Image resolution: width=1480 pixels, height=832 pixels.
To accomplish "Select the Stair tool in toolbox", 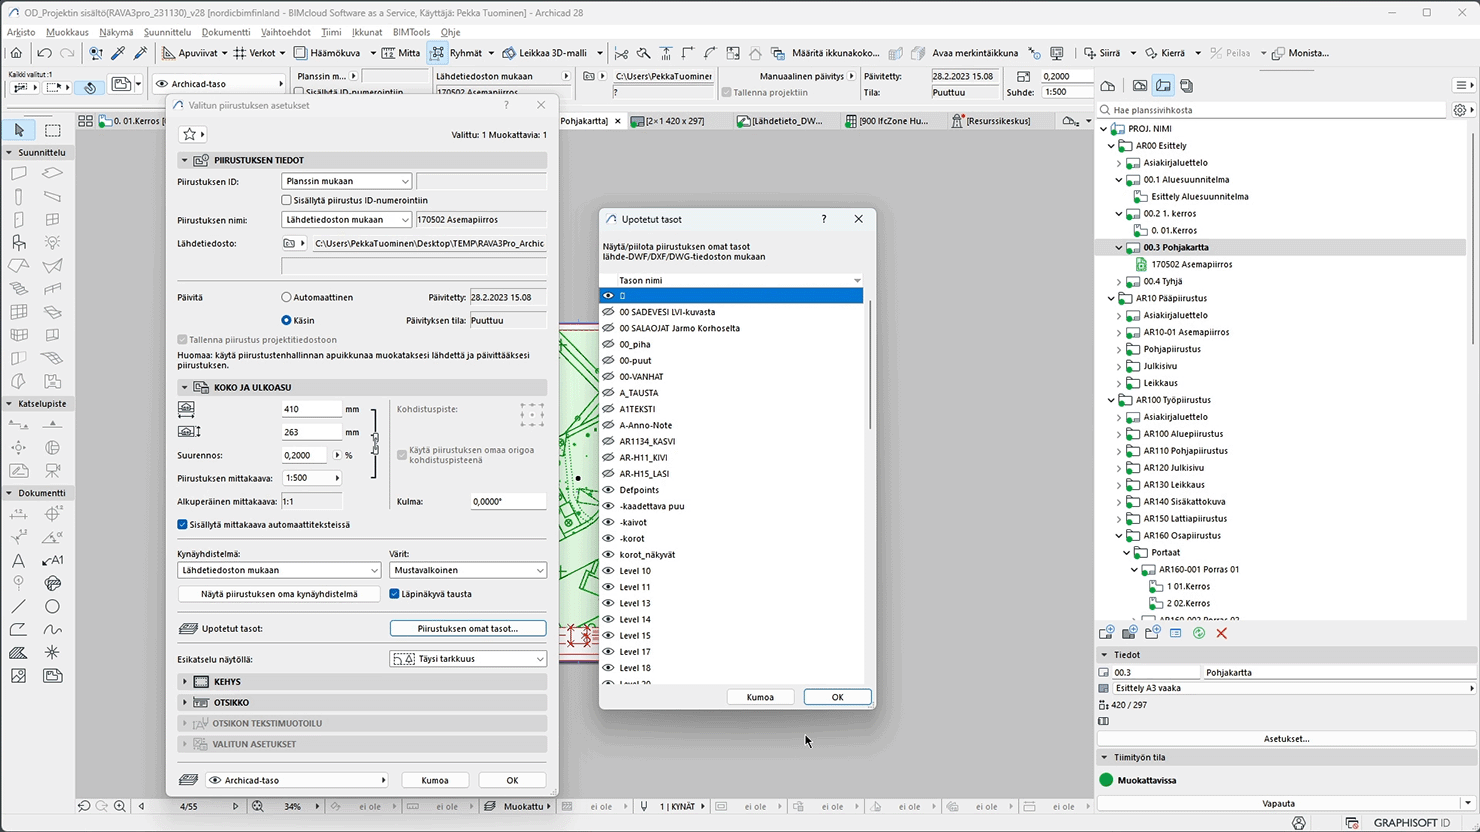I will click(x=19, y=289).
